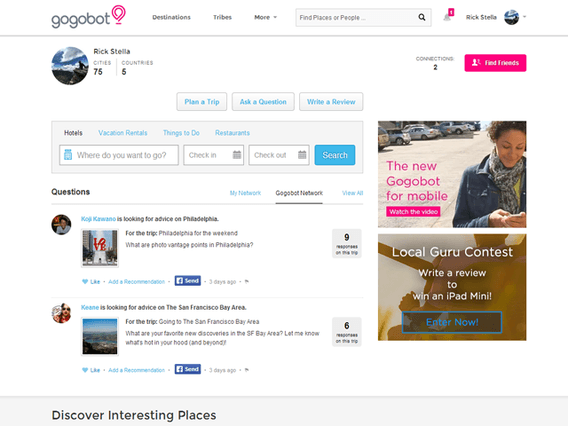Click the Facebook Send button on Keane's question
This screenshot has height=426, width=568.
pos(188,369)
